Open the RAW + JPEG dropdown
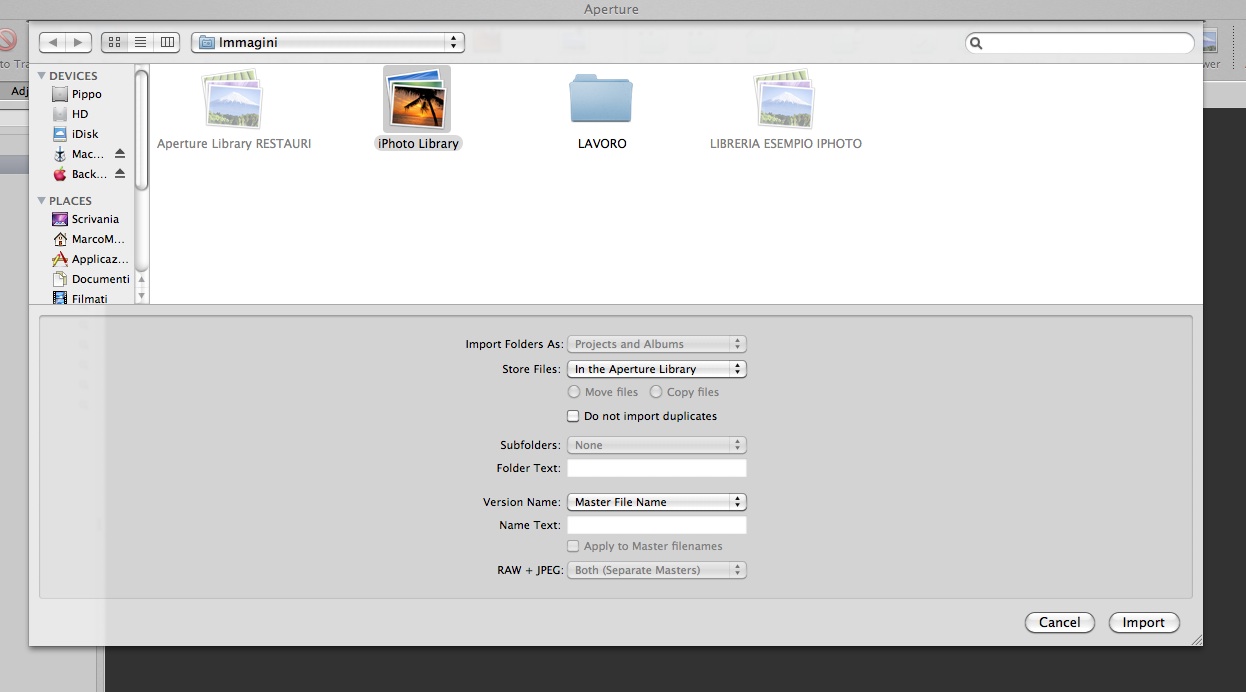 tap(657, 570)
